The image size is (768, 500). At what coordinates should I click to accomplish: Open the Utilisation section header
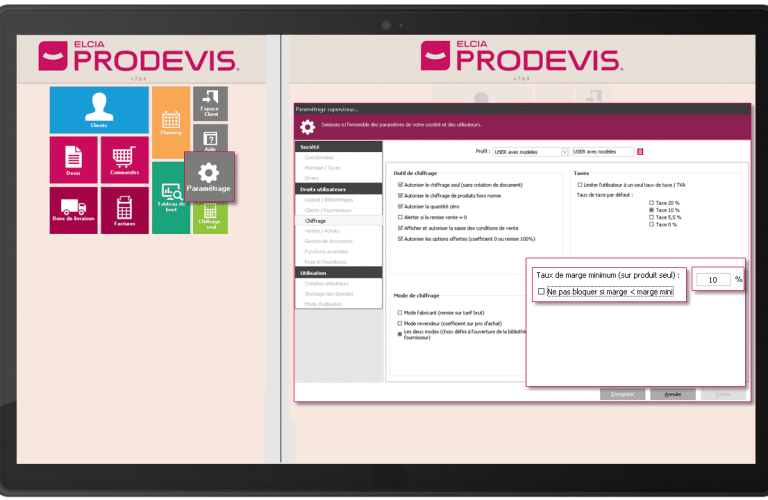[338, 273]
